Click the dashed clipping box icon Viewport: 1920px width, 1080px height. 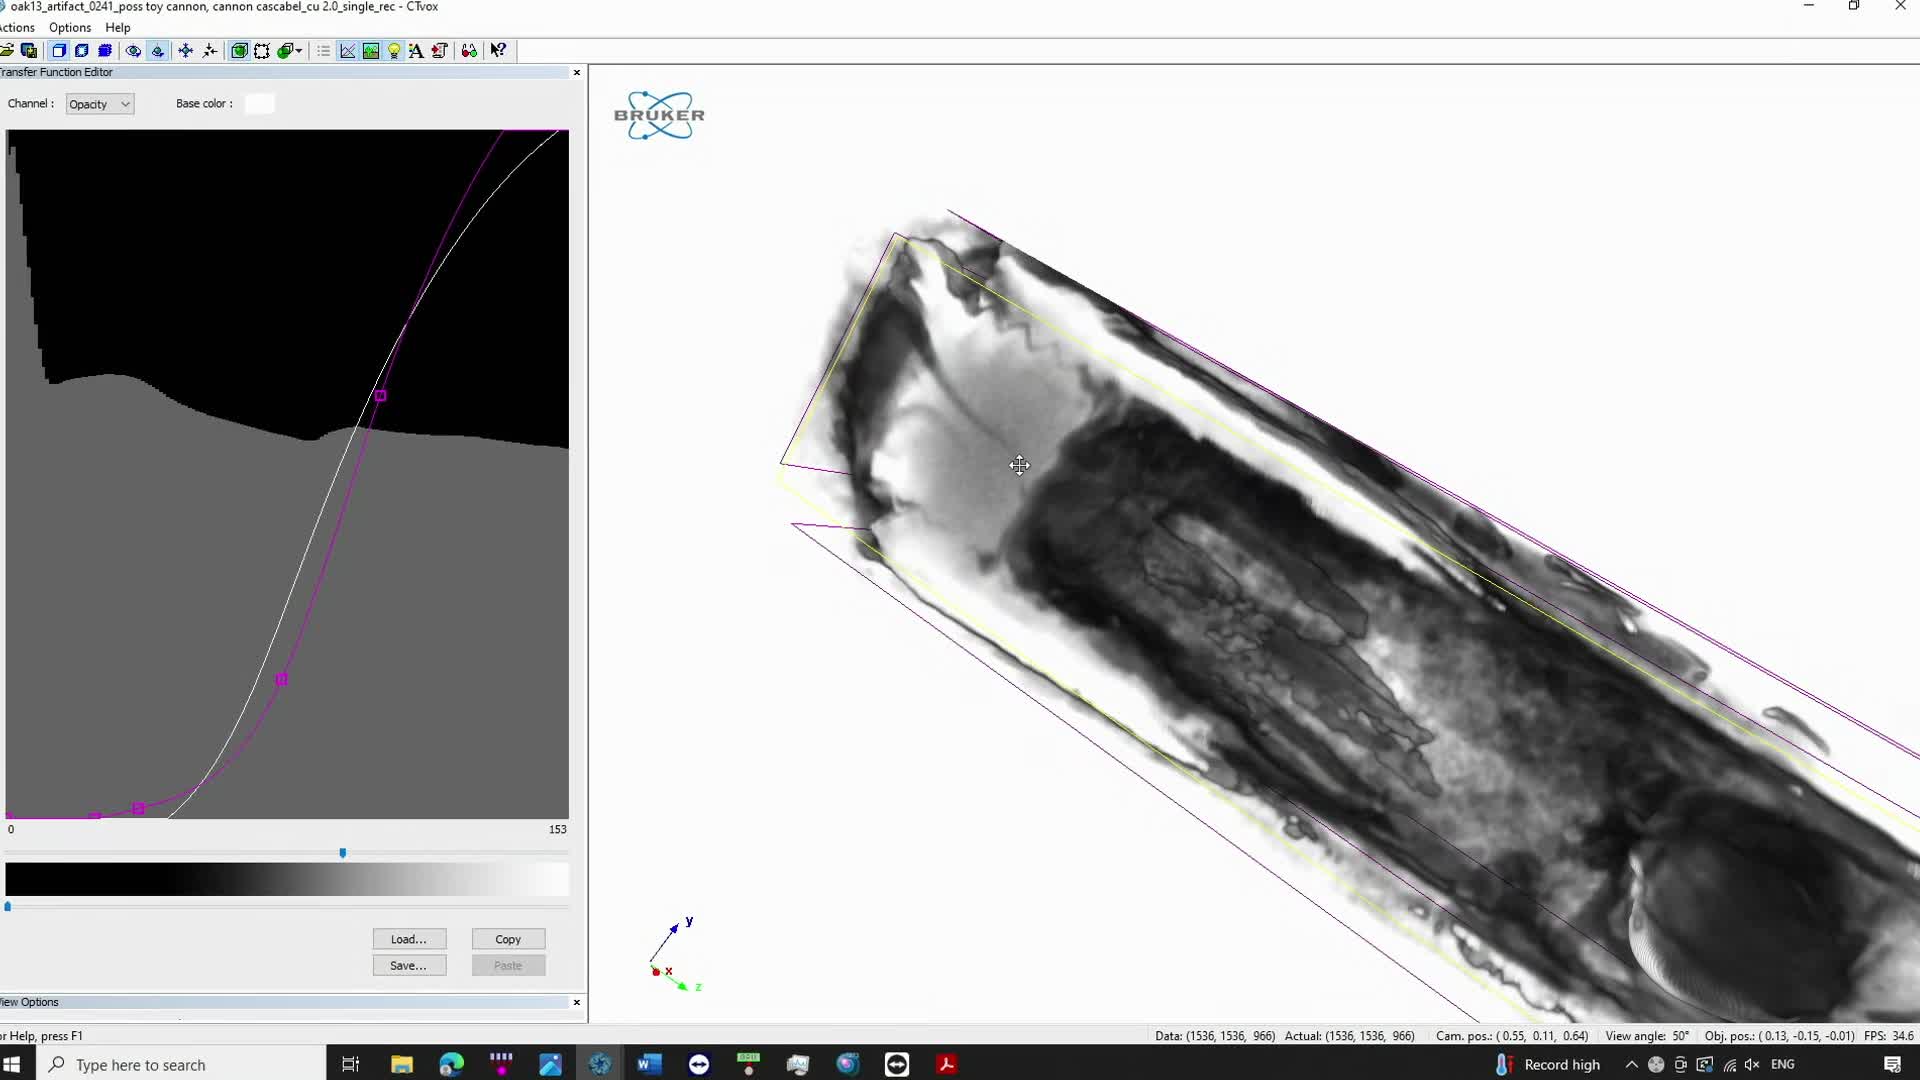[x=262, y=51]
